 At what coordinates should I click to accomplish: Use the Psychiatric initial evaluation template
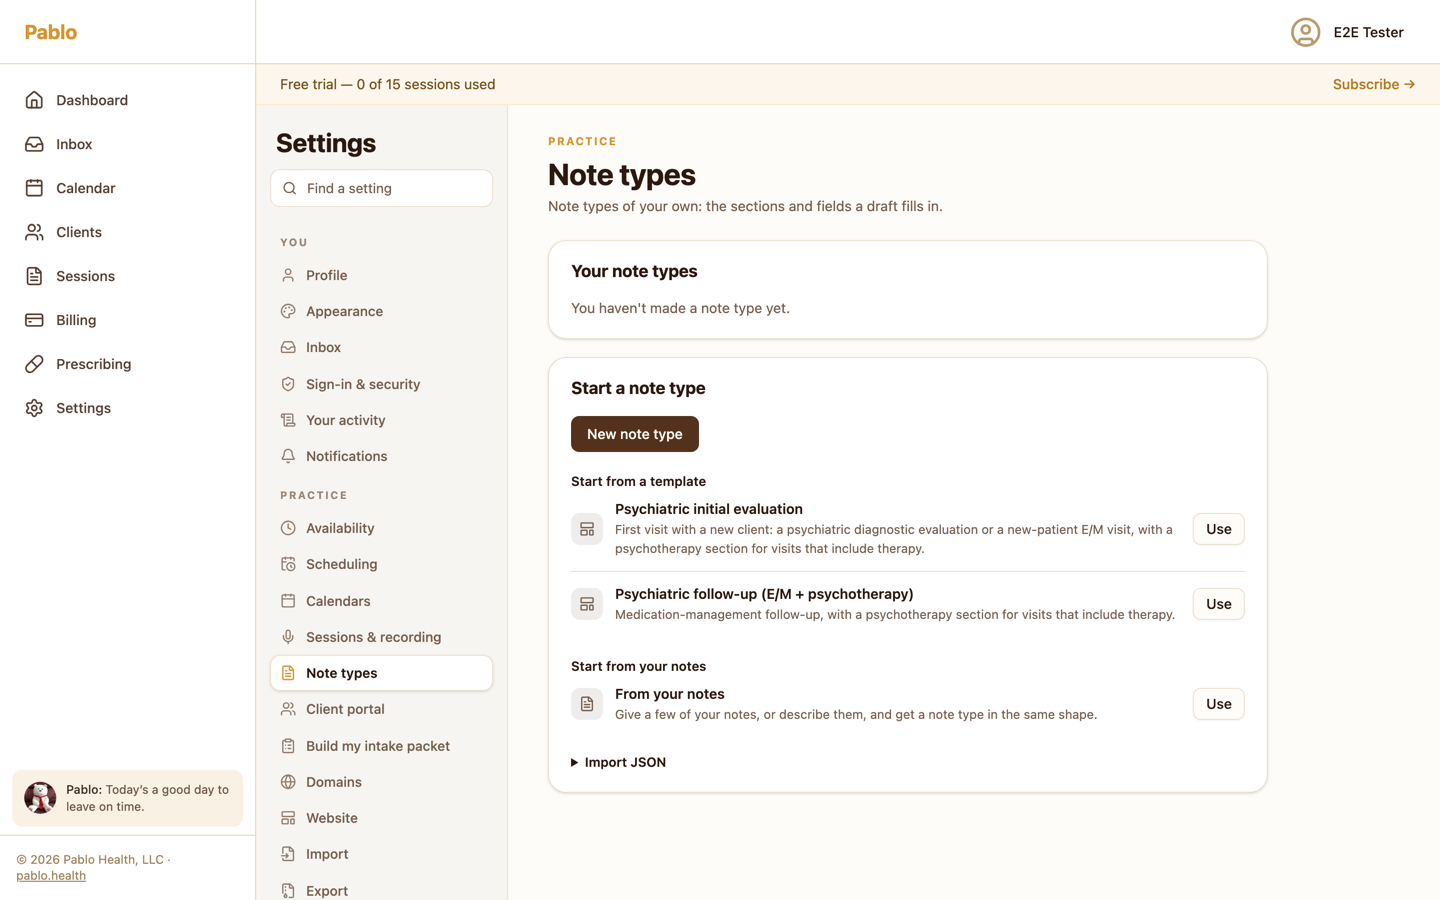[x=1218, y=529]
